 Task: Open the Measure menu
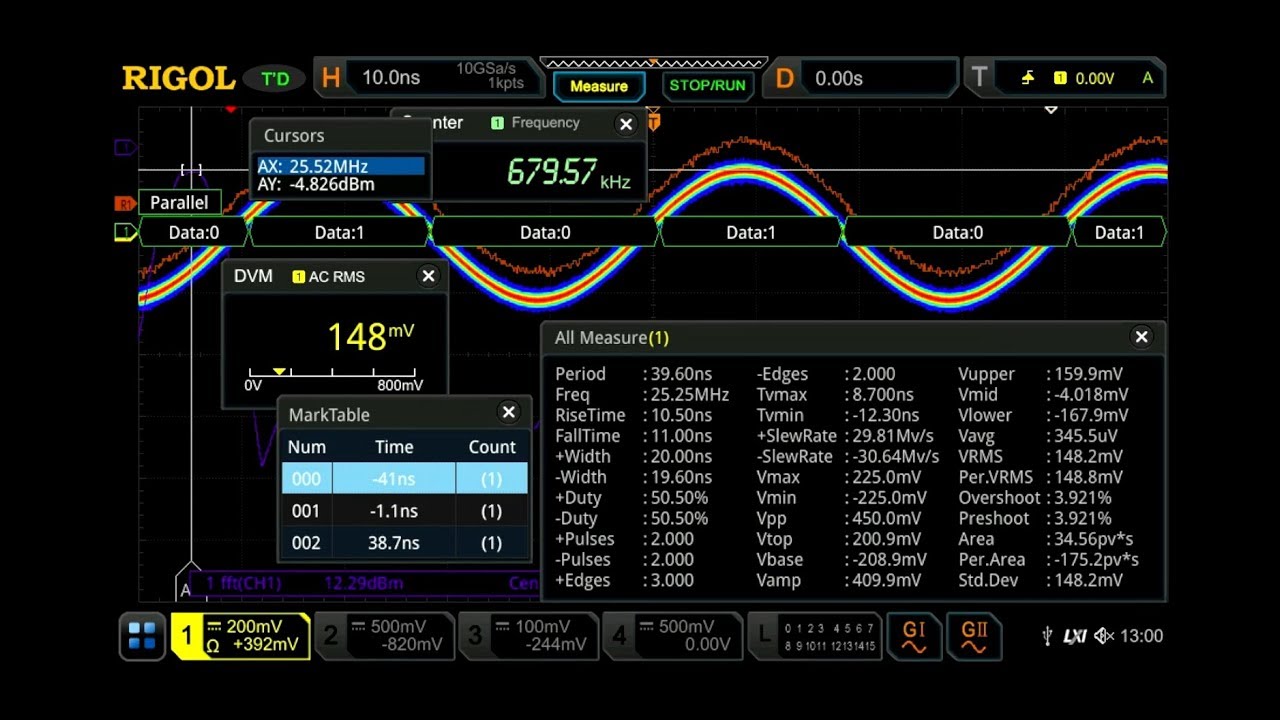pos(599,86)
